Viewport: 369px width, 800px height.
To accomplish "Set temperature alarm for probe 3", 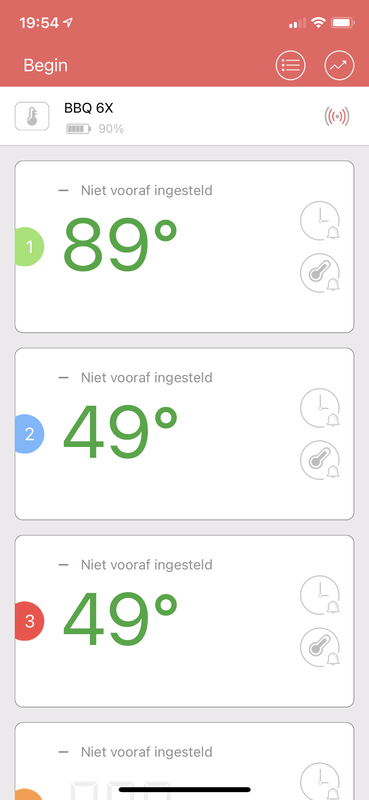I will point(319,647).
